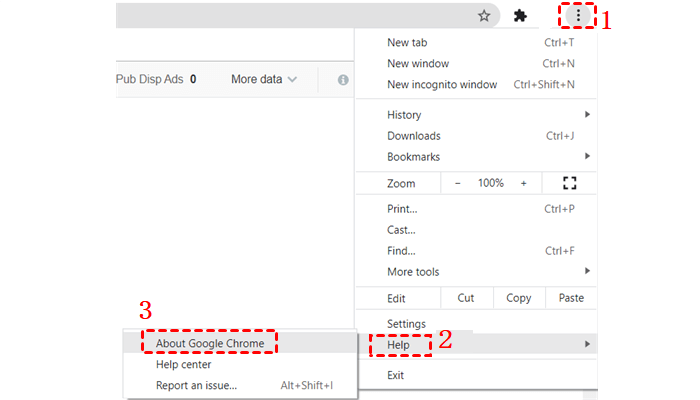Bookmark this page with the star icon
Viewport: 700px width, 400px height.
coord(484,16)
